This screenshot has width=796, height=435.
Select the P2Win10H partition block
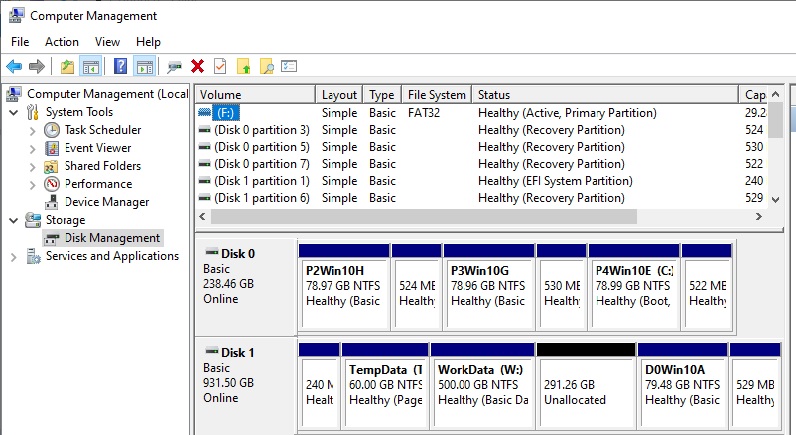pos(344,287)
